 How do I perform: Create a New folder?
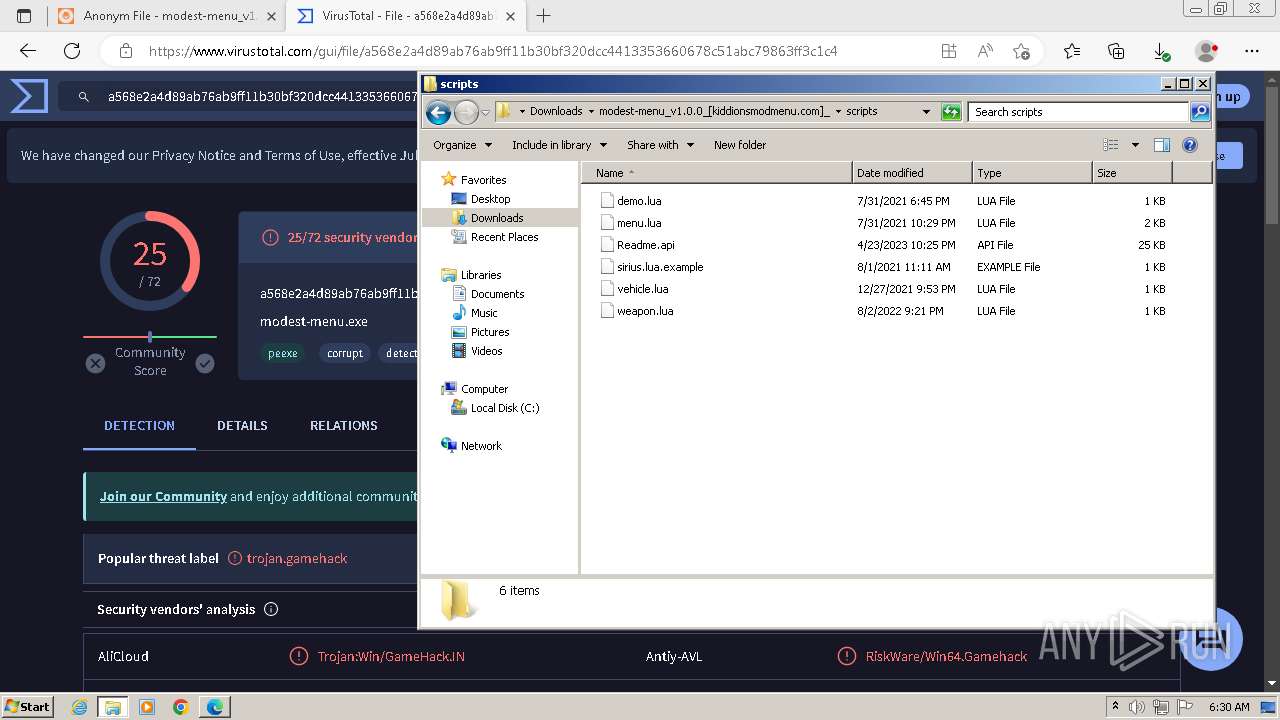(740, 145)
